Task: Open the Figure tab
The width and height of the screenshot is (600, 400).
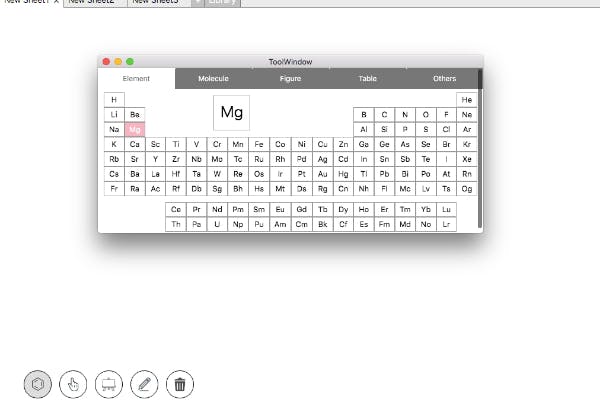Action: tap(290, 78)
